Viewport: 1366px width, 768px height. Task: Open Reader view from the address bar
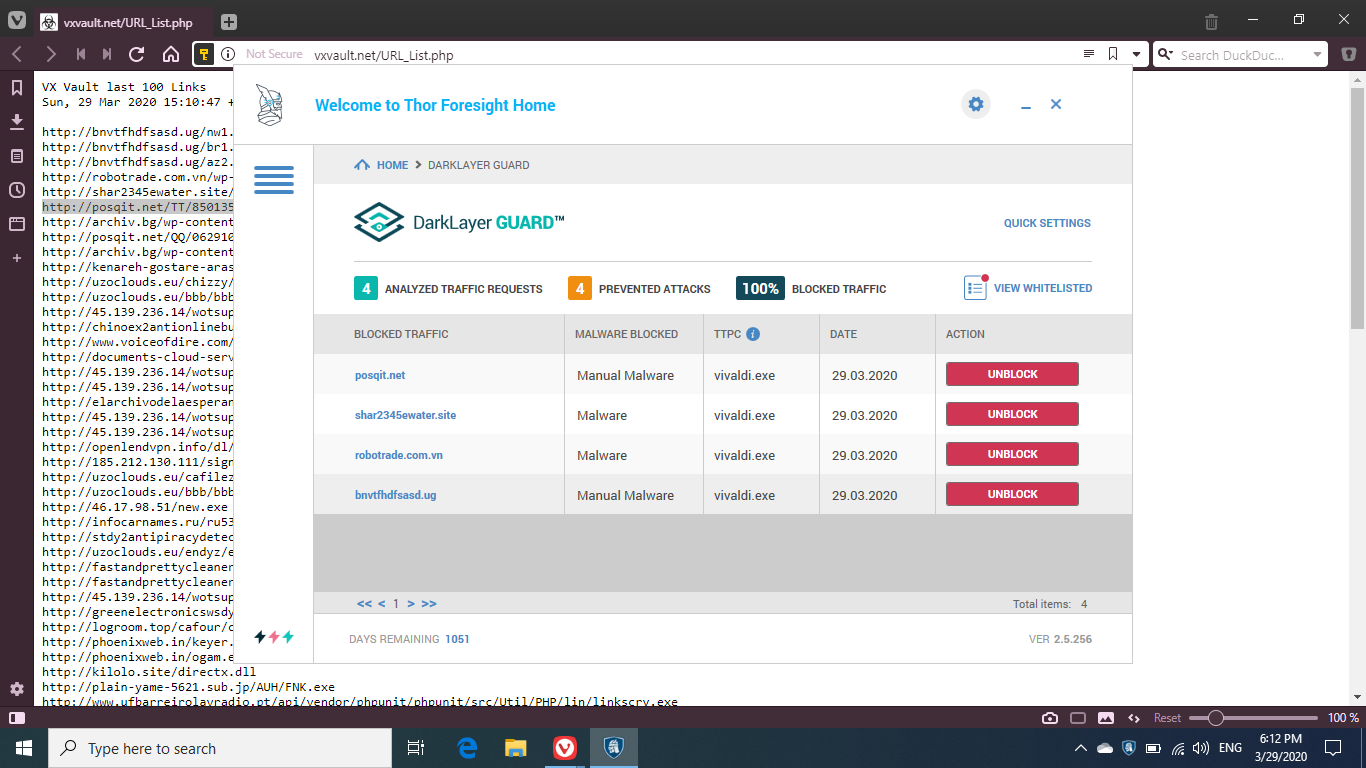(1089, 54)
